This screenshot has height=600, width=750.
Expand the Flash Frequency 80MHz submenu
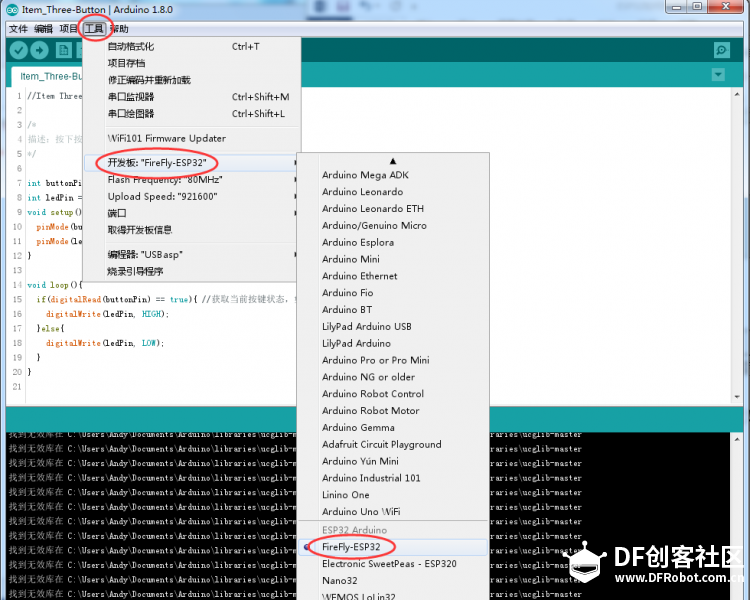click(x=191, y=179)
